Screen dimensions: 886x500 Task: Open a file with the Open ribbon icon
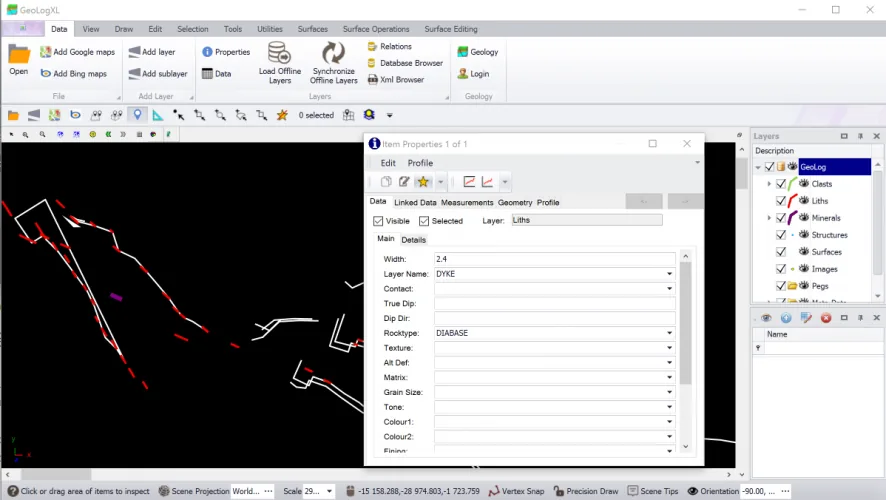[19, 60]
